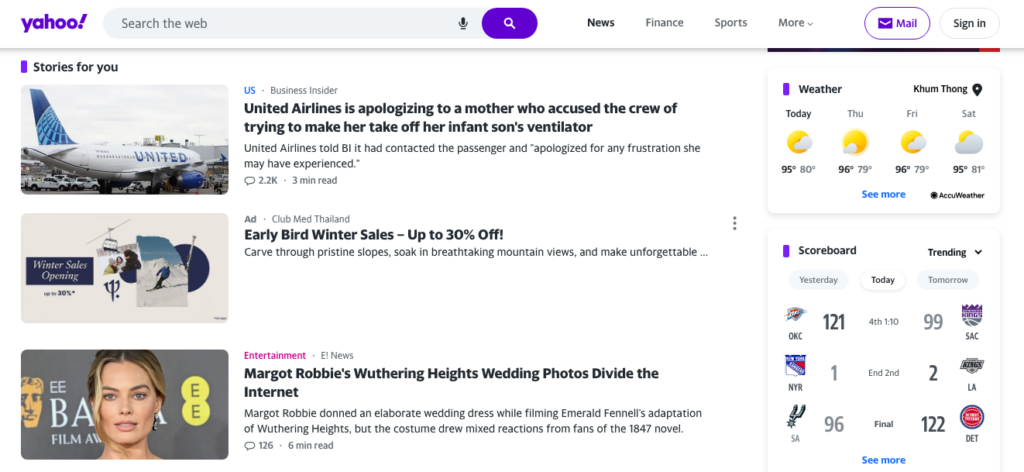Select the Tomorrow scoreboard filter

[947, 280]
